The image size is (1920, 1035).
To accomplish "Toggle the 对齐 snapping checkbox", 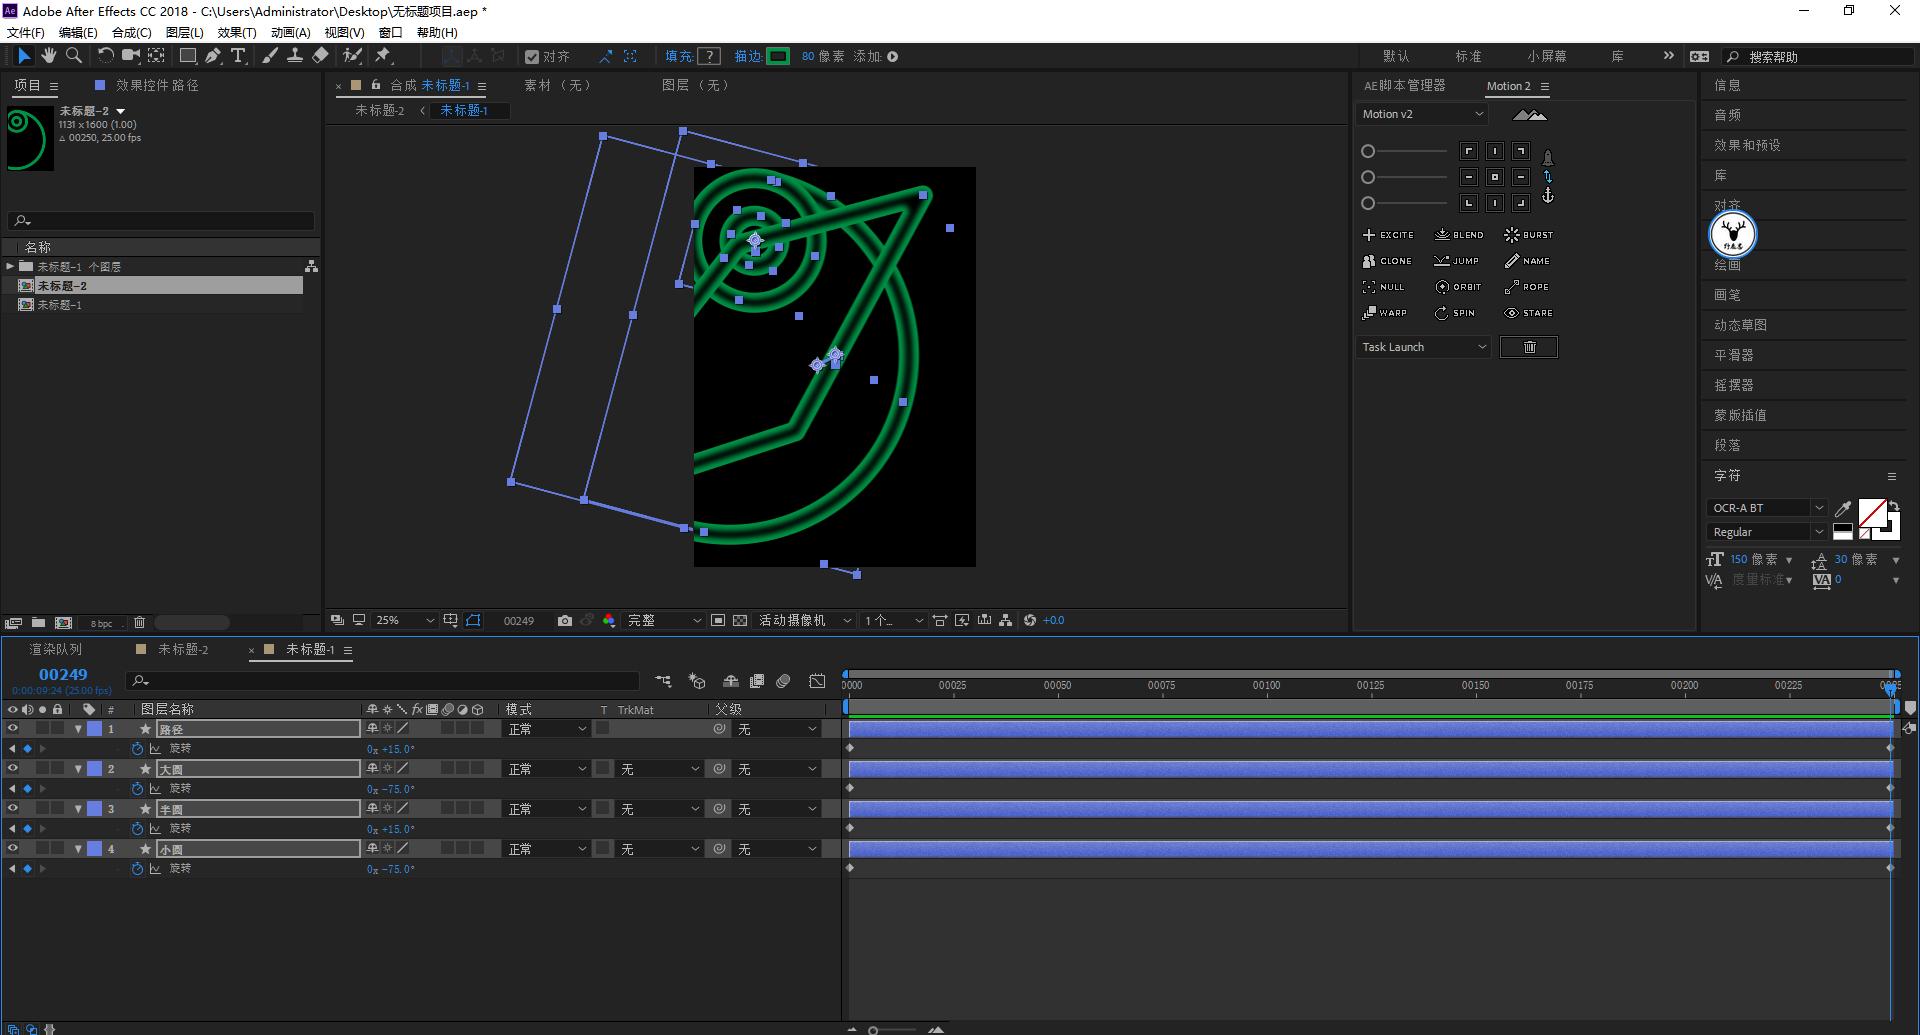I will (532, 57).
